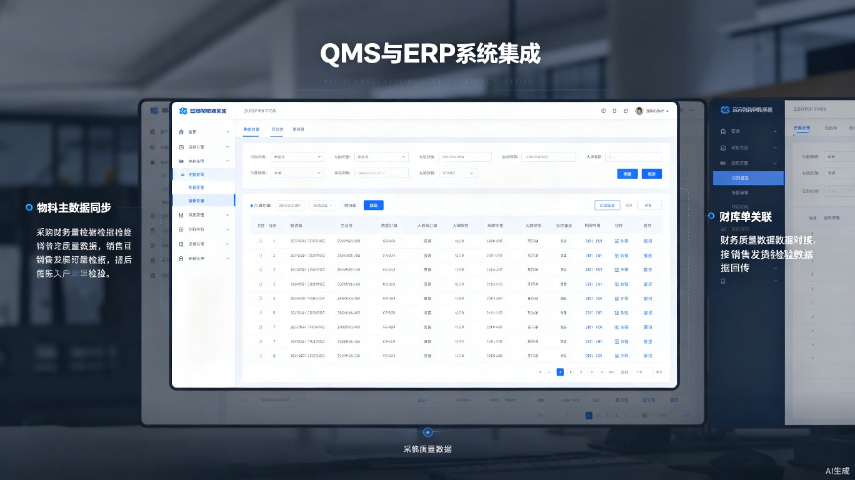Select the blue radio dot above the table
The image size is (855, 480).
251,206
